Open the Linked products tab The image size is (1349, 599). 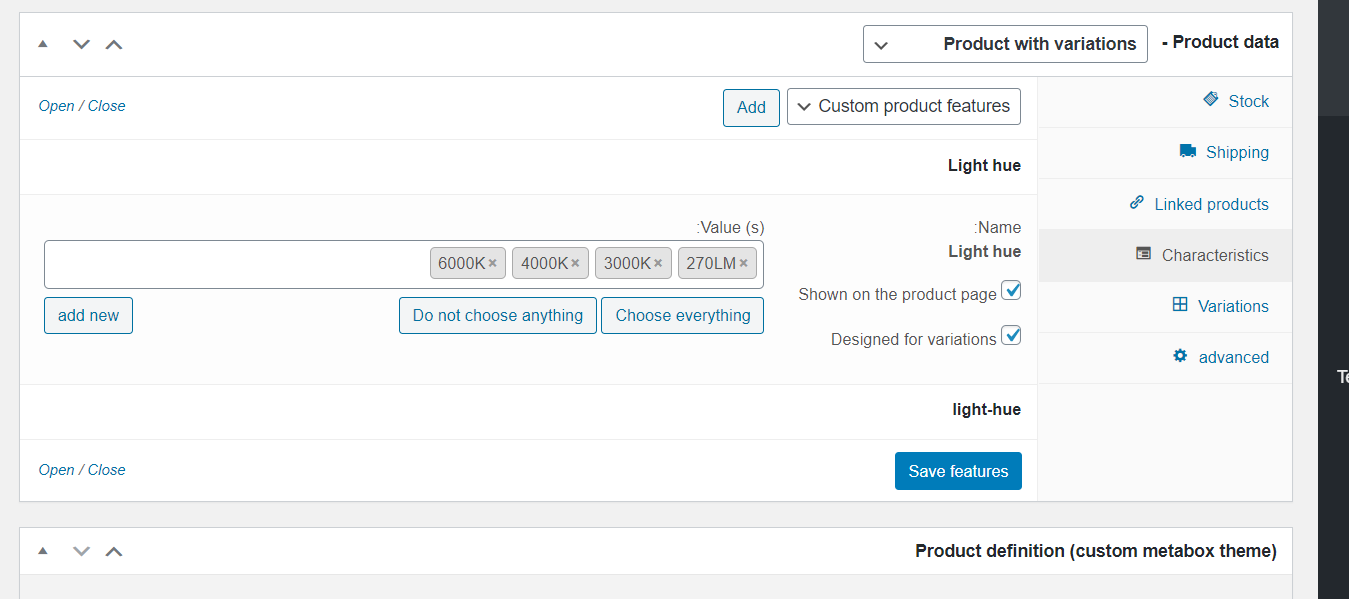1210,204
